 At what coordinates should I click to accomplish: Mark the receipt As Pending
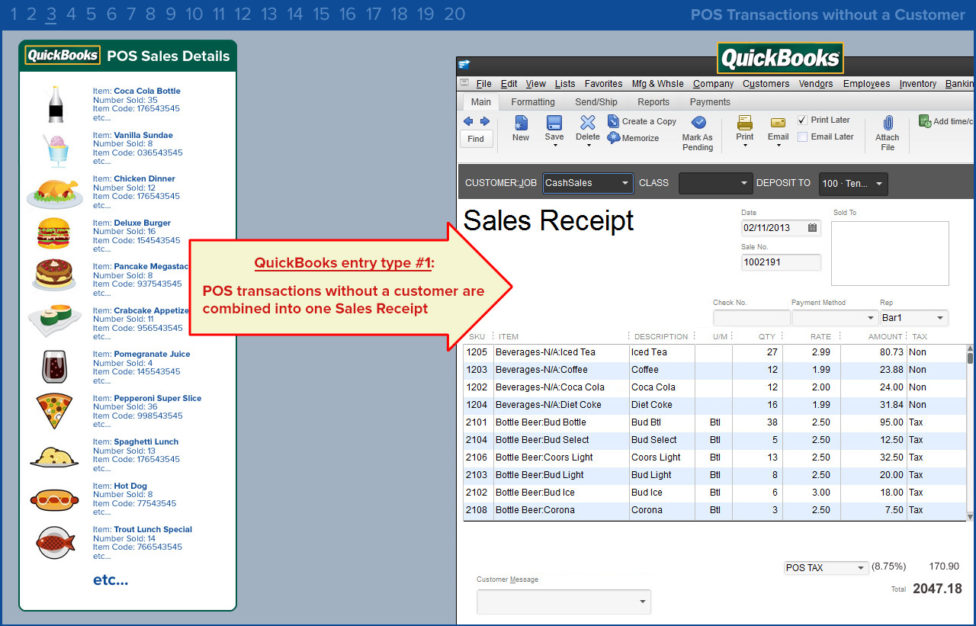[x=698, y=133]
